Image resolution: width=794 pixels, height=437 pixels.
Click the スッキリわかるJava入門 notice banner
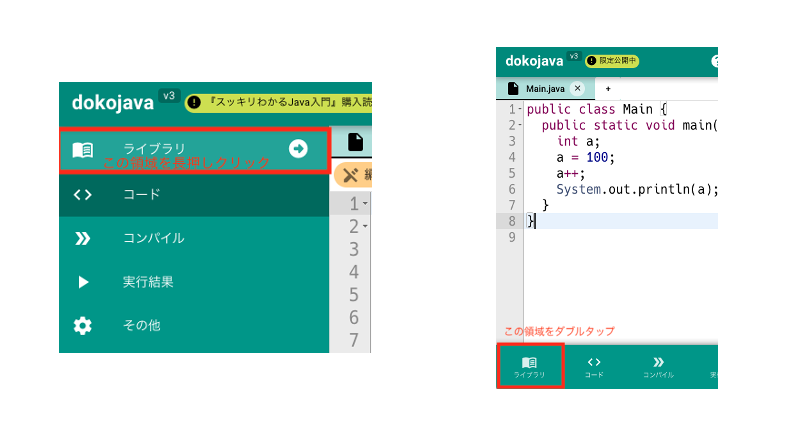tap(278, 101)
